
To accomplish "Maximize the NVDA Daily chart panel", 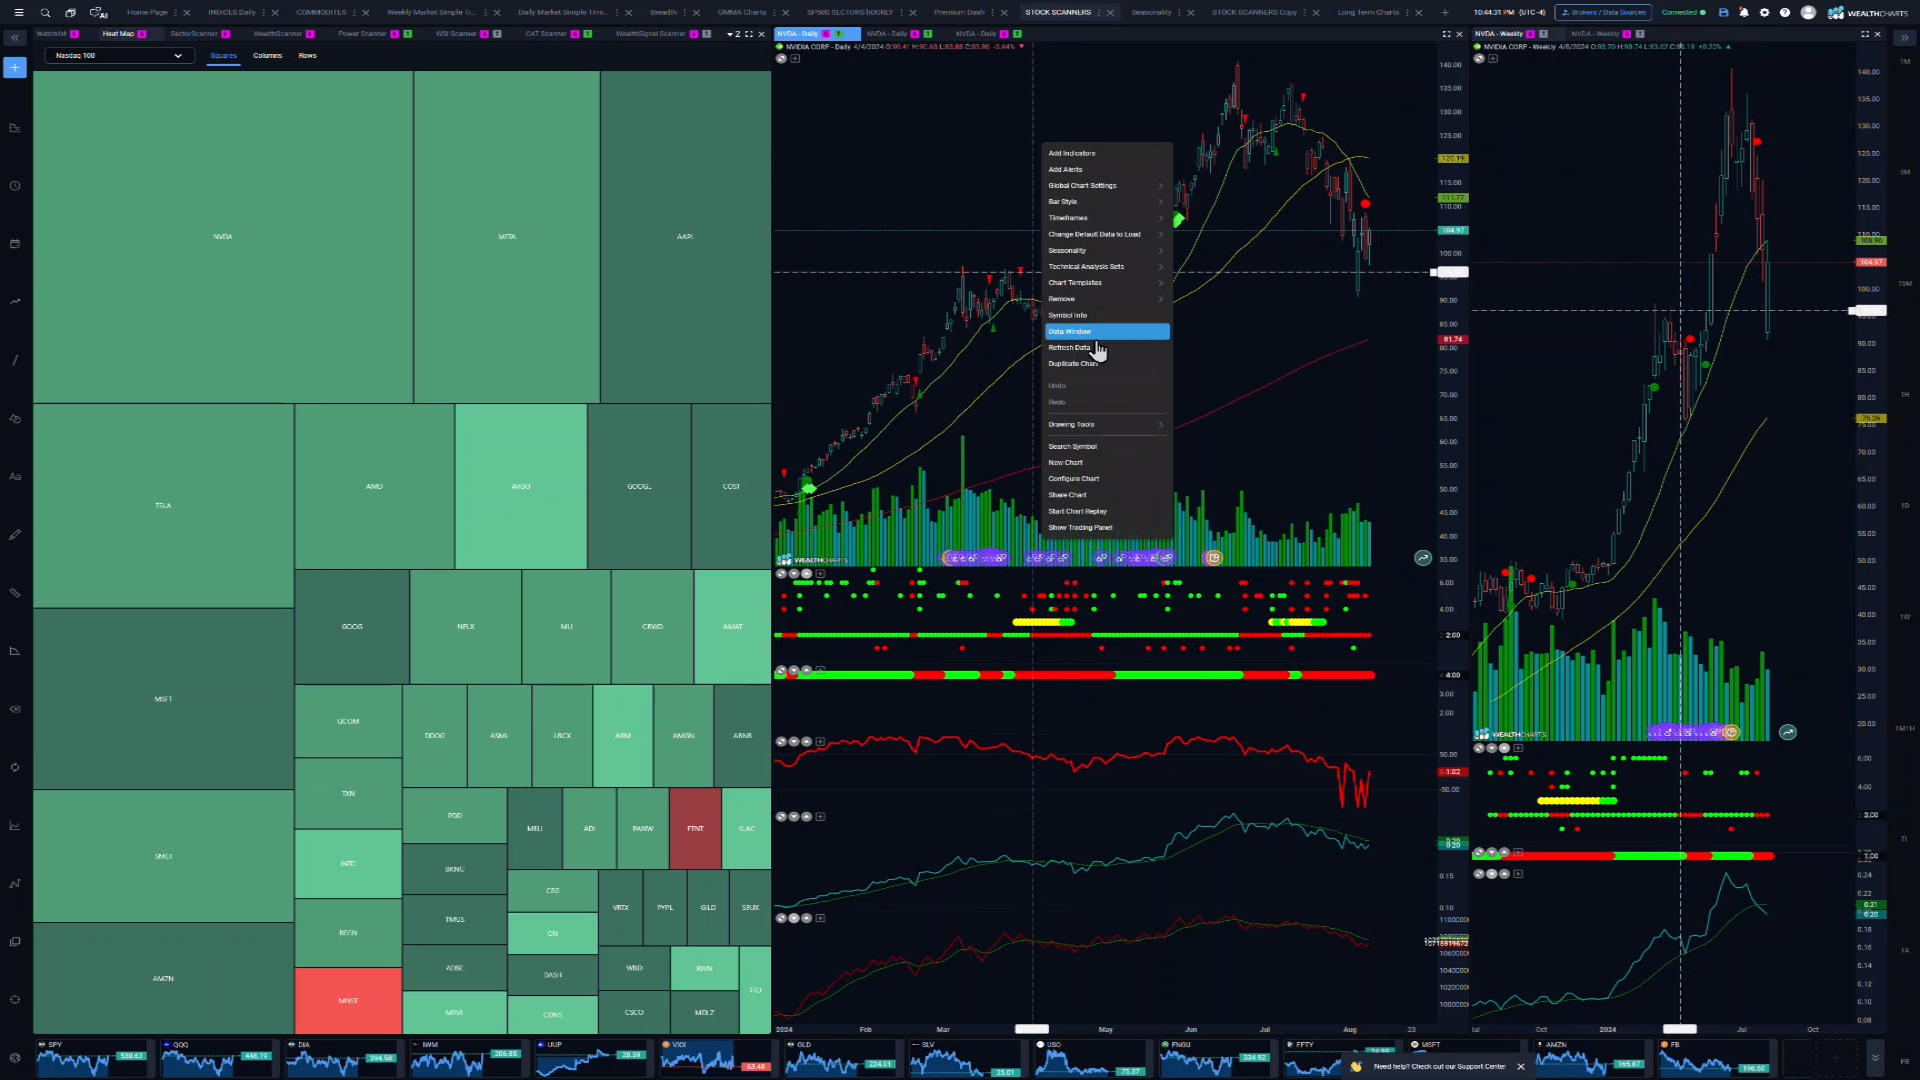I will click(1446, 34).
